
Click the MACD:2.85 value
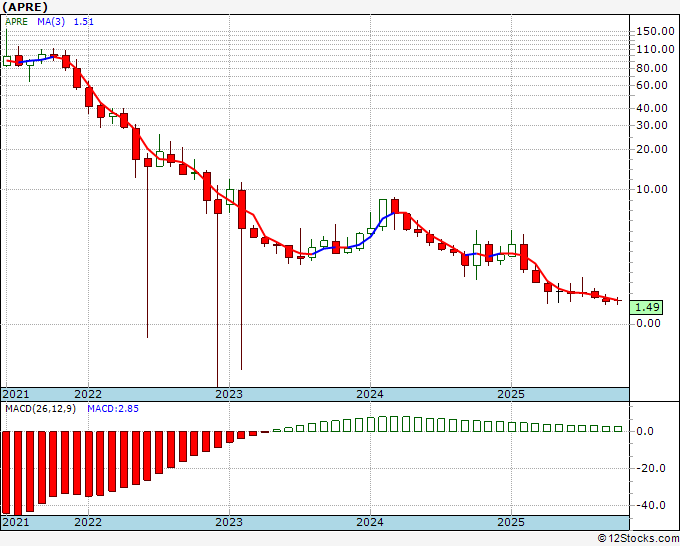coord(113,409)
